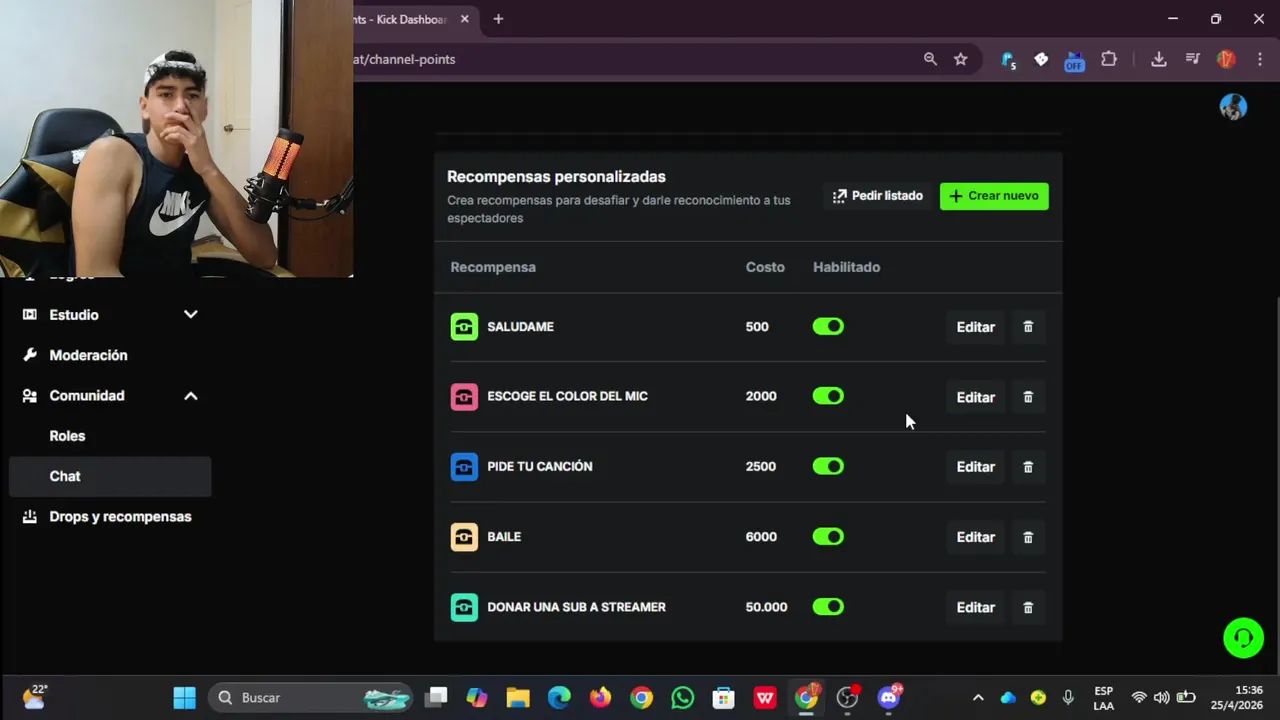The width and height of the screenshot is (1280, 720).
Task: Open File Explorer from the taskbar
Action: [x=517, y=697]
